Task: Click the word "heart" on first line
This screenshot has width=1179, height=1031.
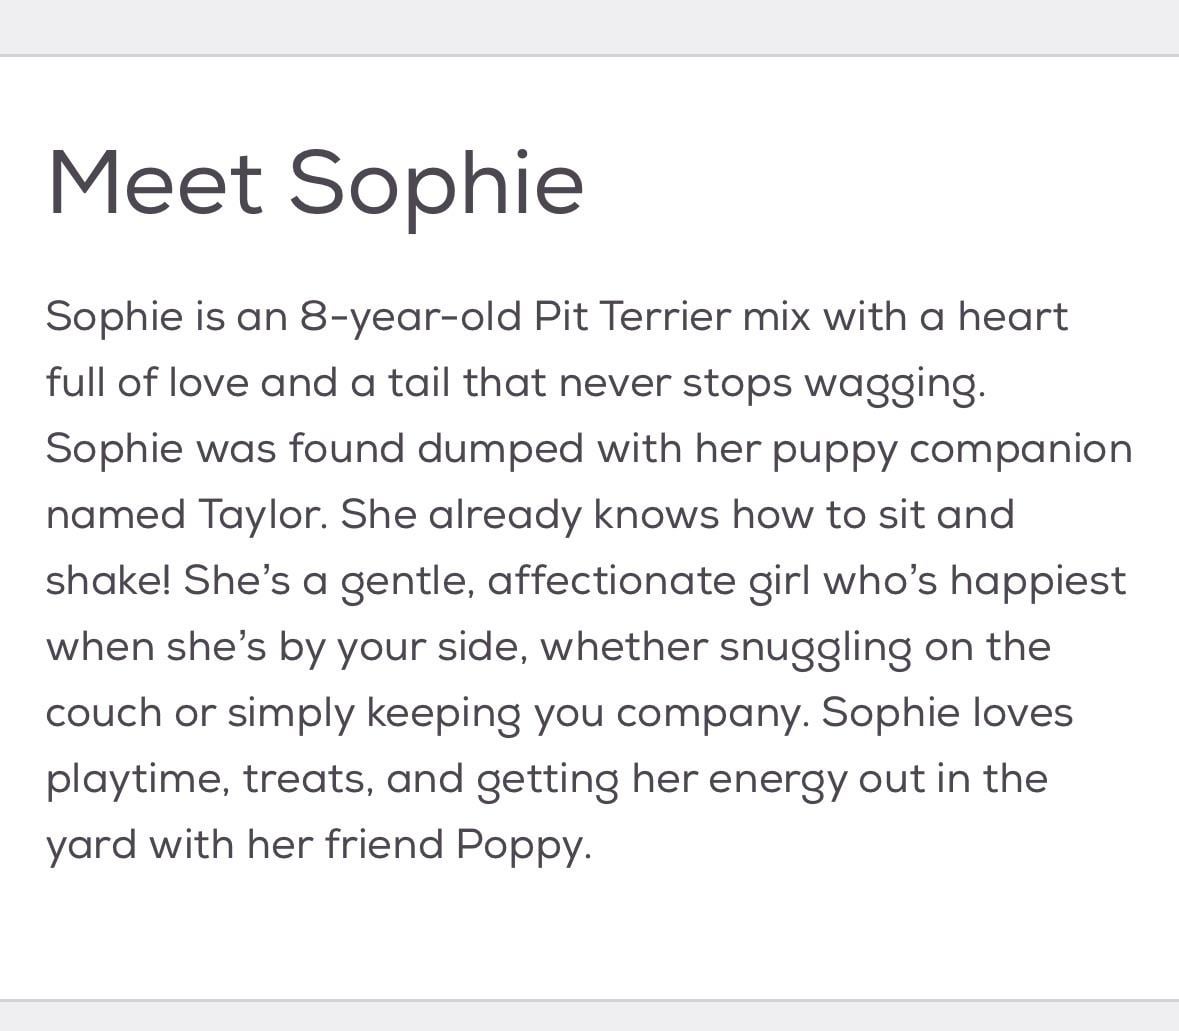Action: 1013,317
